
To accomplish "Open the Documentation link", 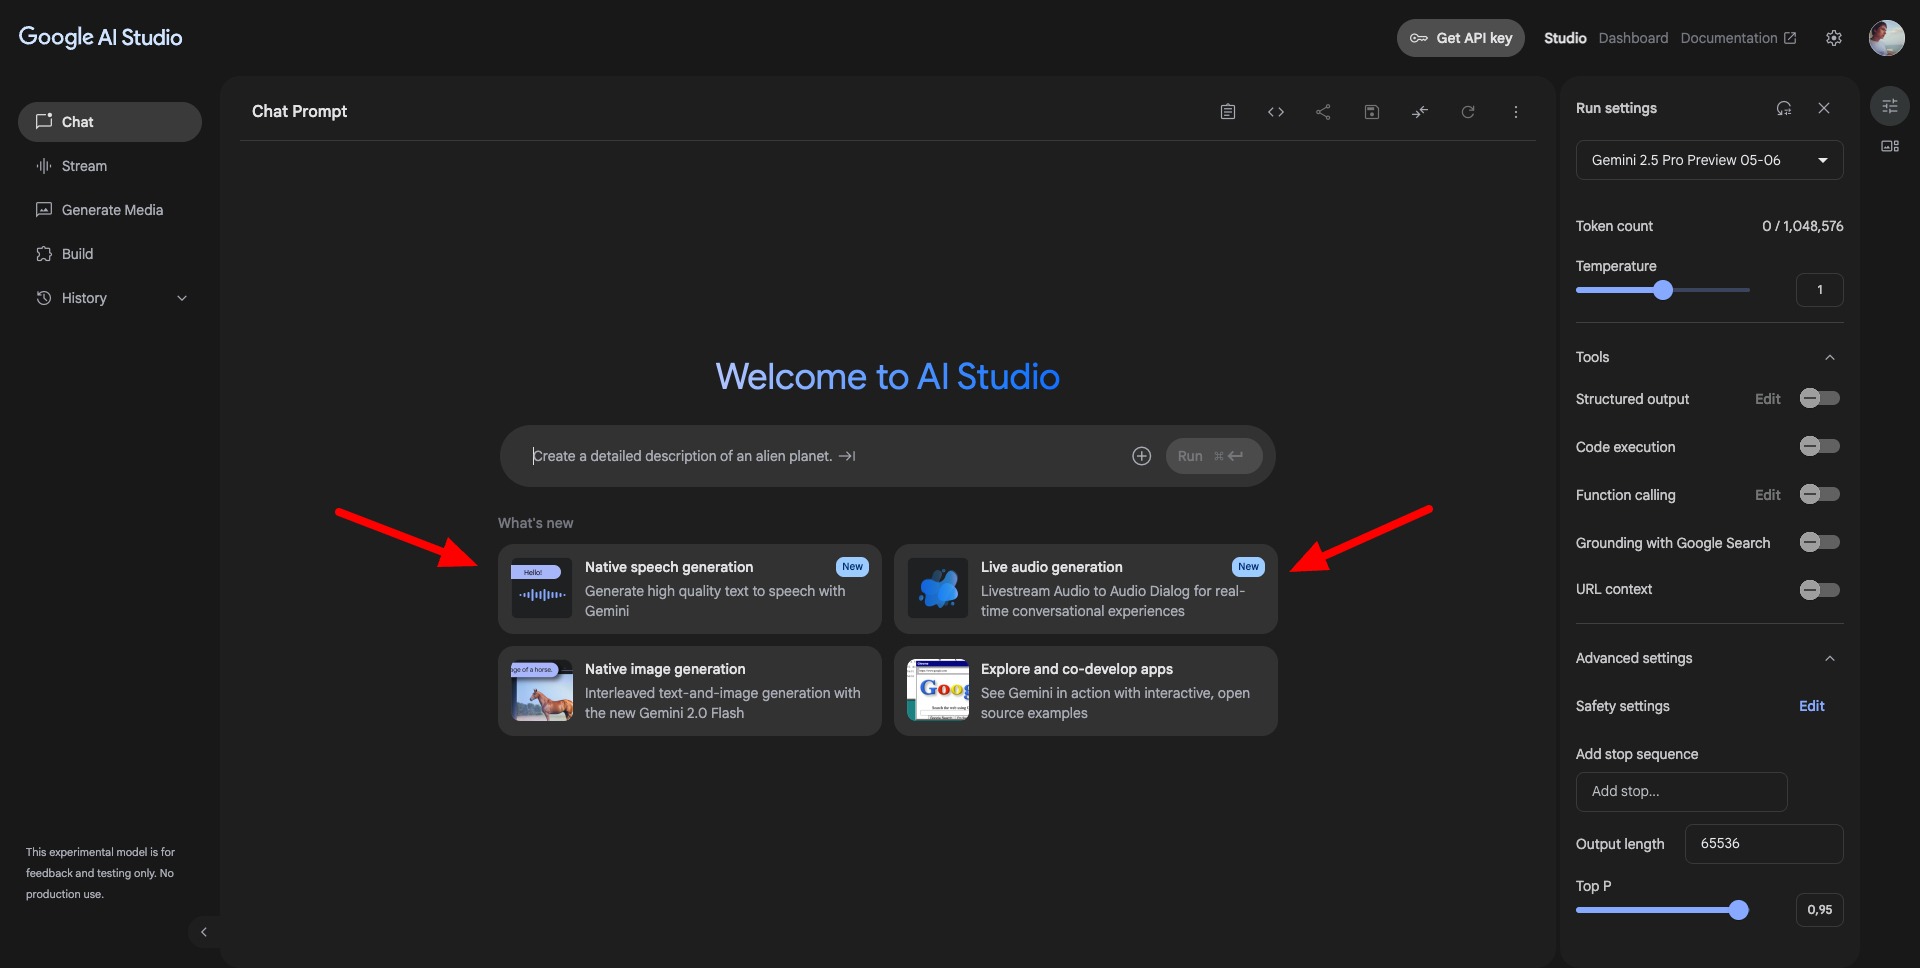I will coord(1738,38).
